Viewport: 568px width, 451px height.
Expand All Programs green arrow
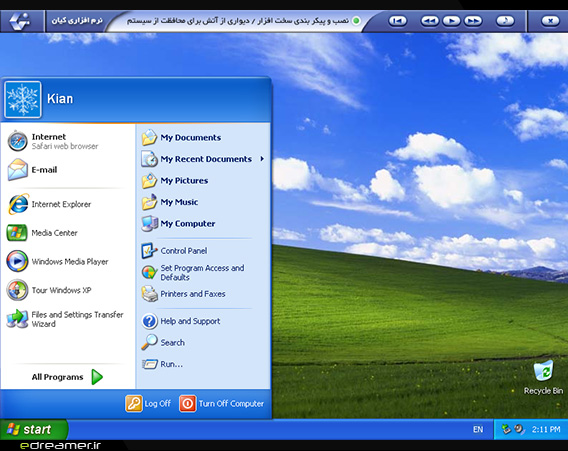(97, 377)
